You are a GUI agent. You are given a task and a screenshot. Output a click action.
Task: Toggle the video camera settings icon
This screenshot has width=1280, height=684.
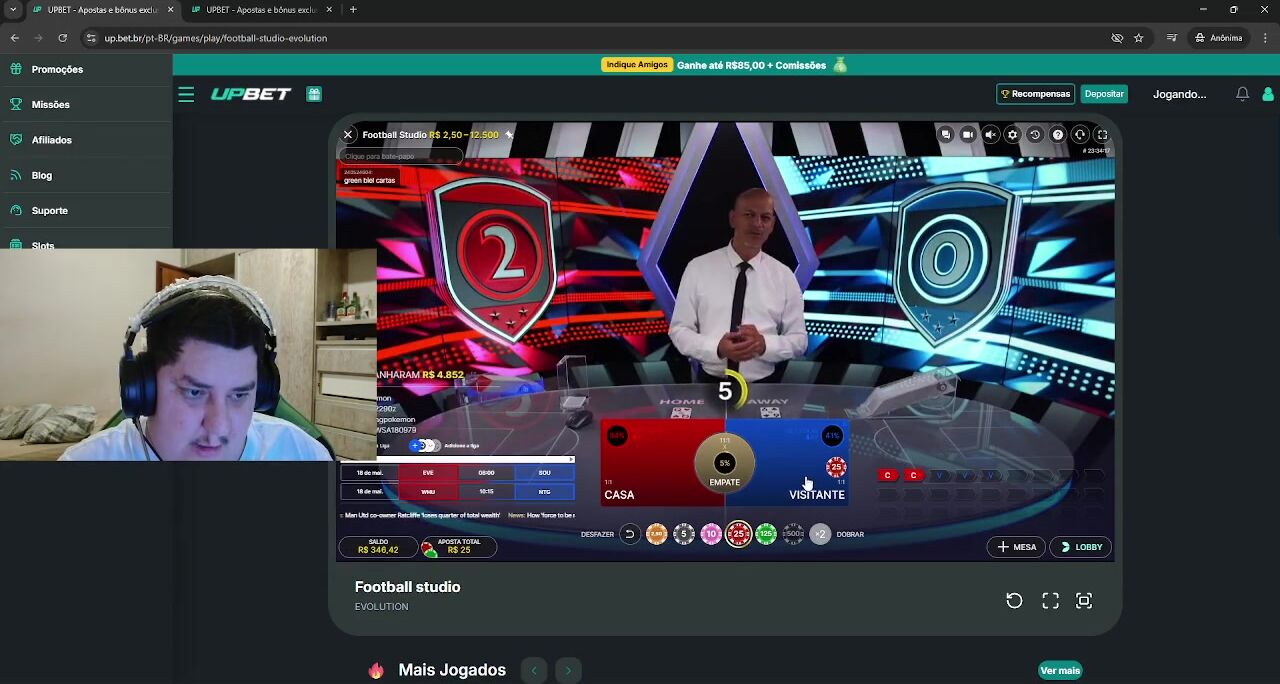pos(967,134)
